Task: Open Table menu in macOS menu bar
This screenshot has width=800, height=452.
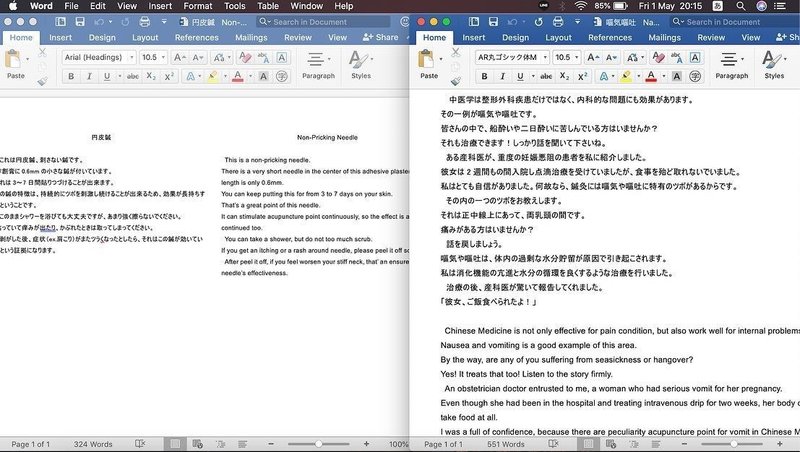Action: (267, 6)
